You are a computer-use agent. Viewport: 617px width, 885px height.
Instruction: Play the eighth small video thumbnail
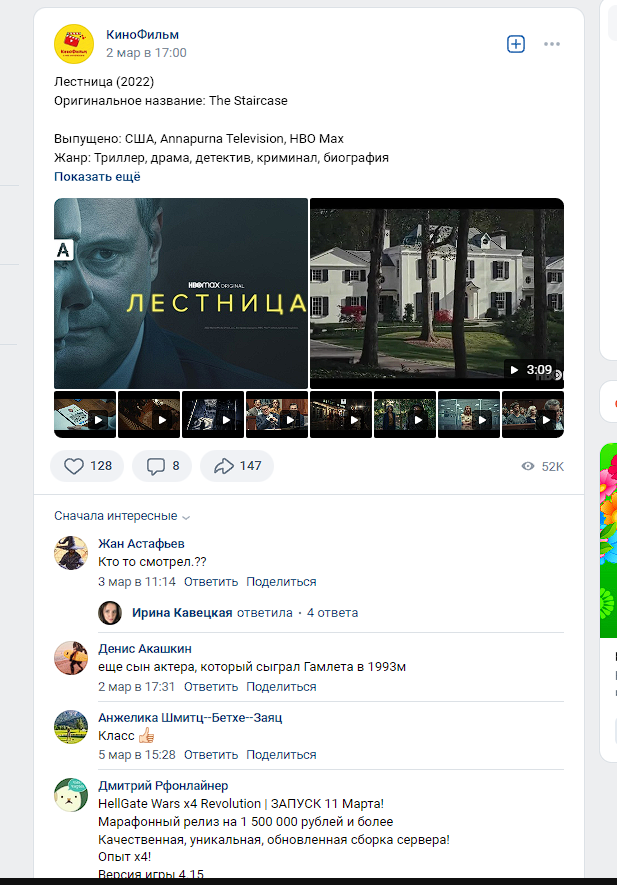533,414
